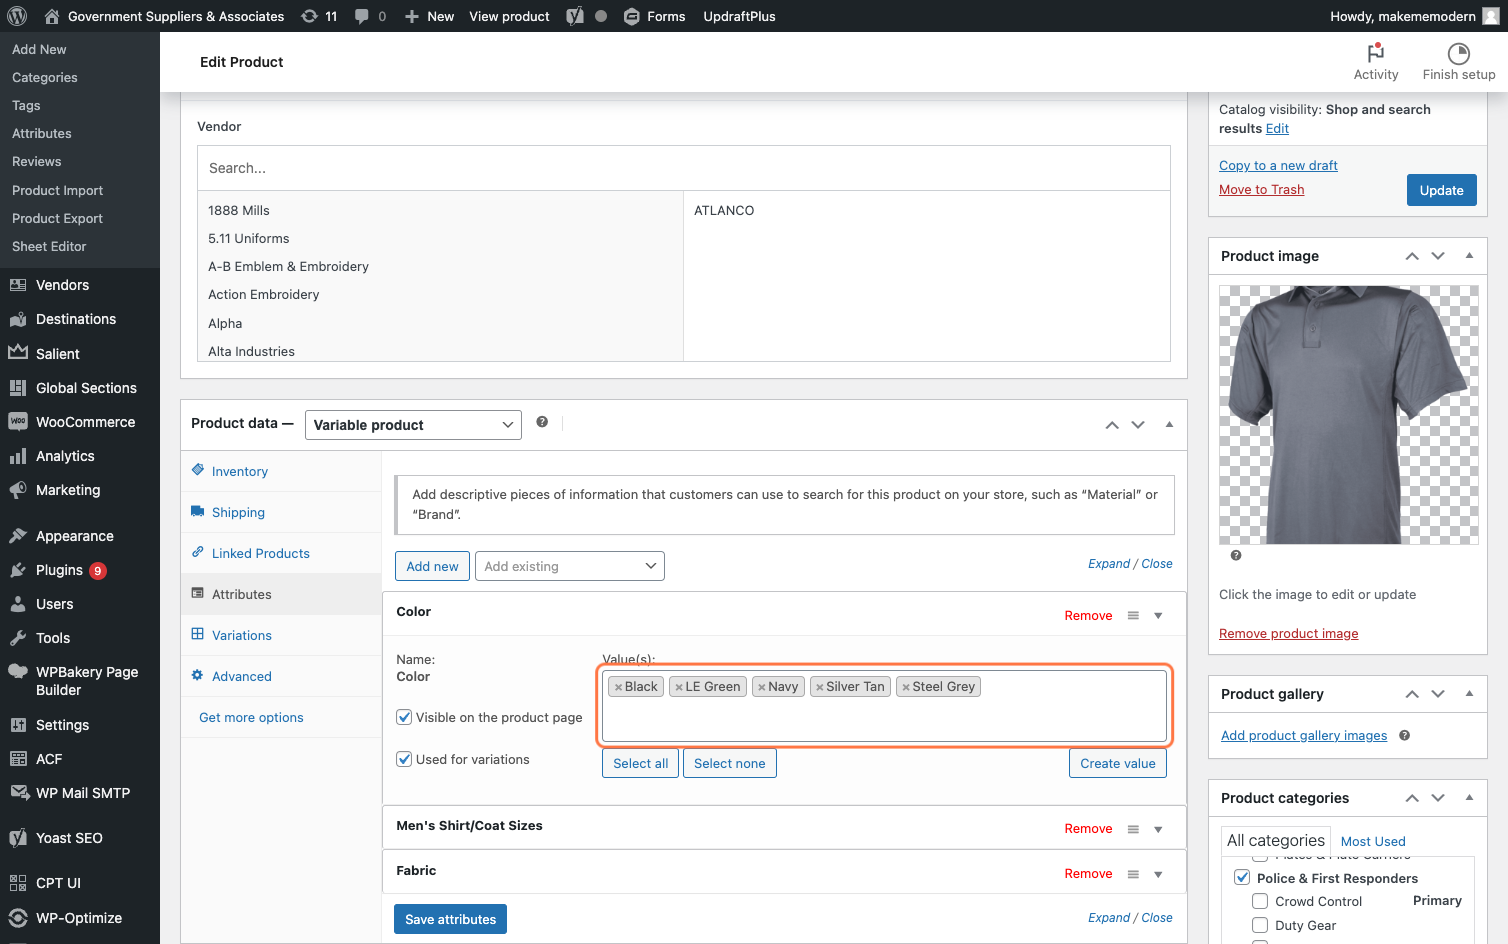Click the help icon below the product image
Screen dimensions: 1508x944
(x=1236, y=555)
